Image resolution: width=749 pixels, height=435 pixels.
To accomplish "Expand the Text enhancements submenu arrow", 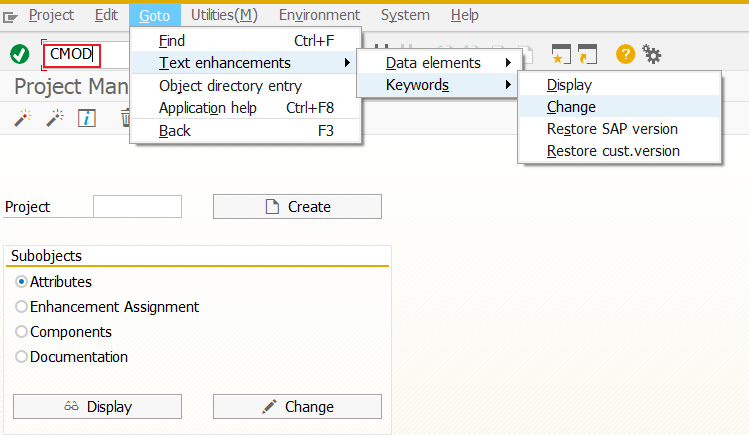I will tap(347, 63).
